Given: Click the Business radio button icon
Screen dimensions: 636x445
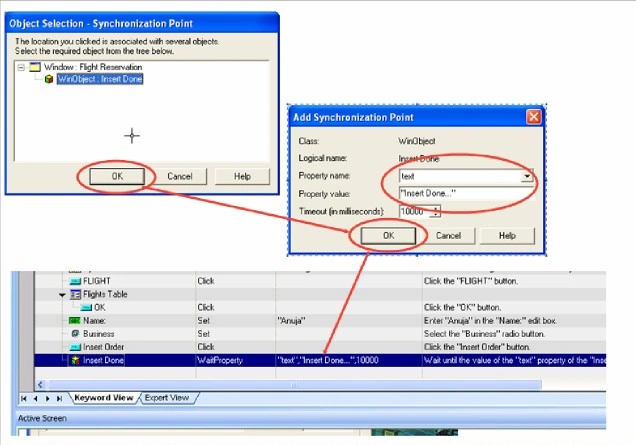Looking at the screenshot, I should [75, 333].
